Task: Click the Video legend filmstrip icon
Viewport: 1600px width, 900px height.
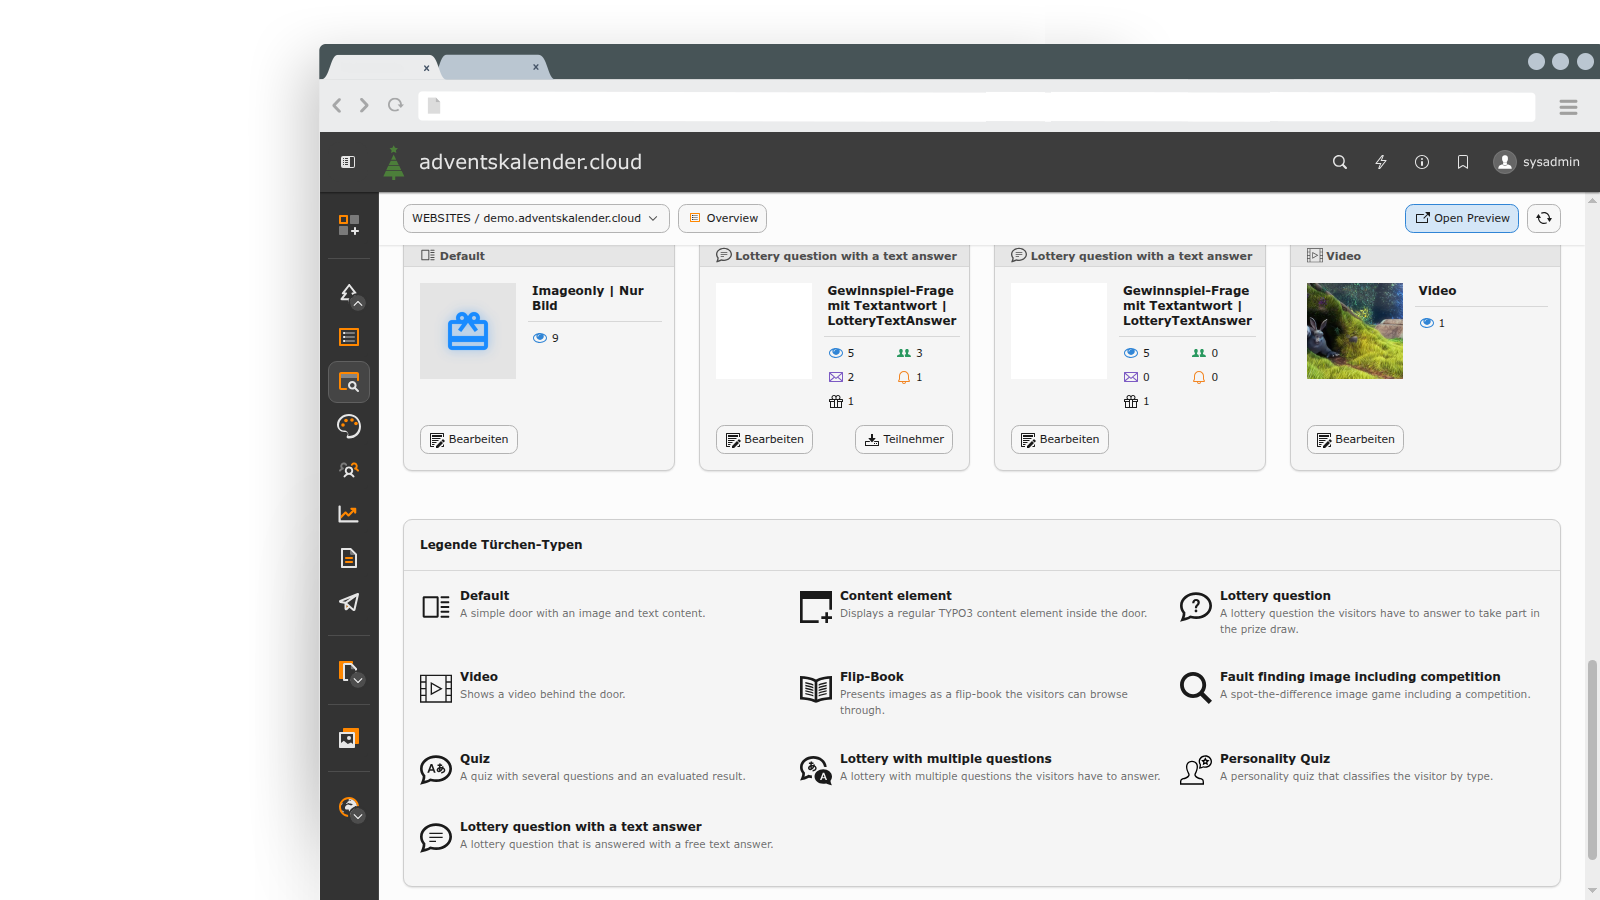Action: (x=436, y=688)
